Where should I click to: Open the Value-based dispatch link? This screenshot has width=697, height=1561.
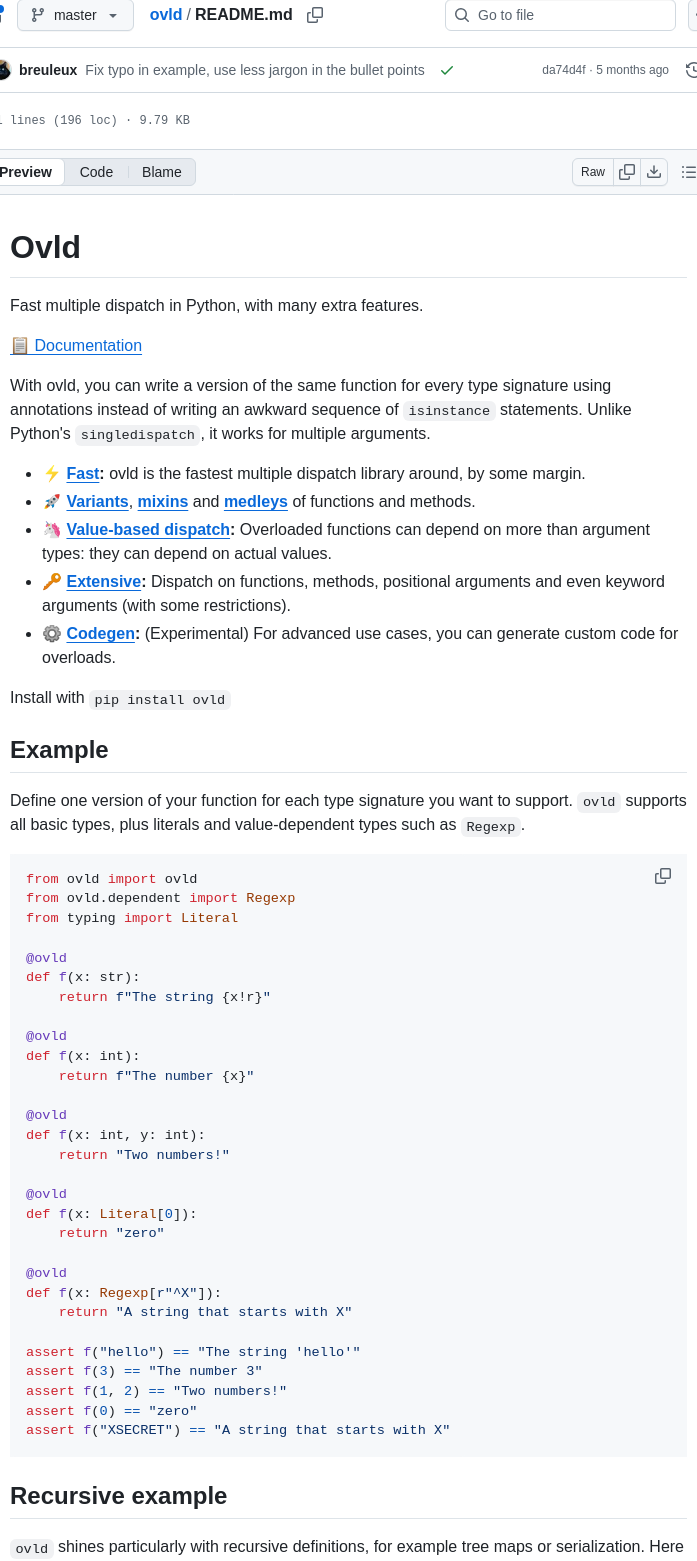click(148, 530)
